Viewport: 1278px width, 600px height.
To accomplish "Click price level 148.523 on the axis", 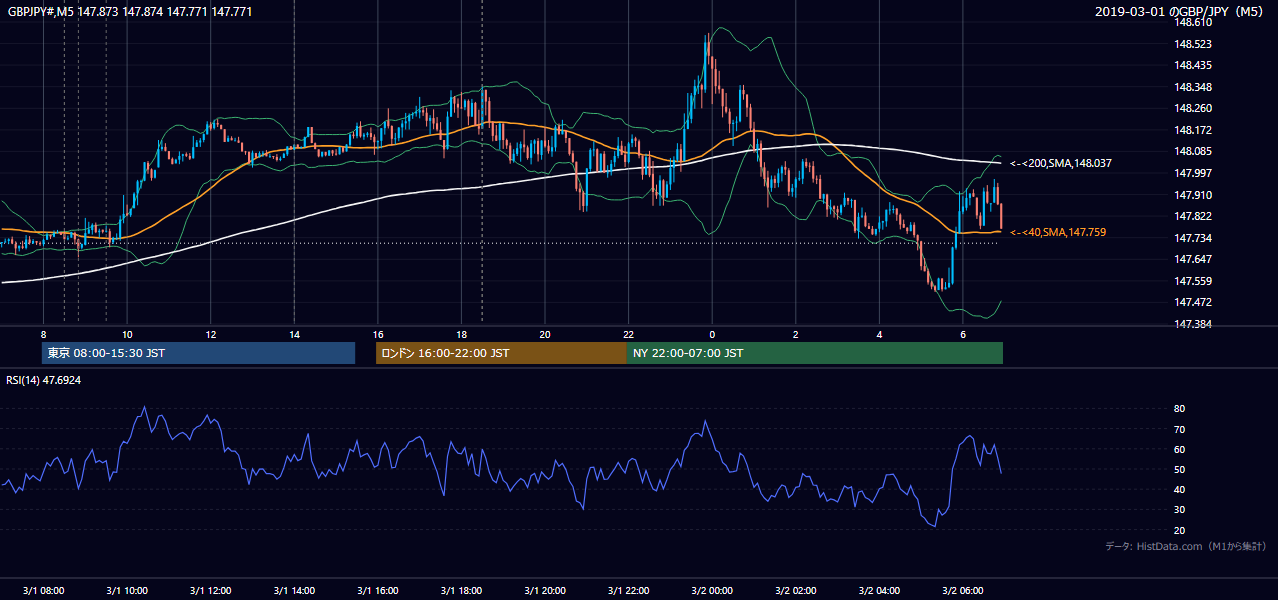I will coord(1193,44).
